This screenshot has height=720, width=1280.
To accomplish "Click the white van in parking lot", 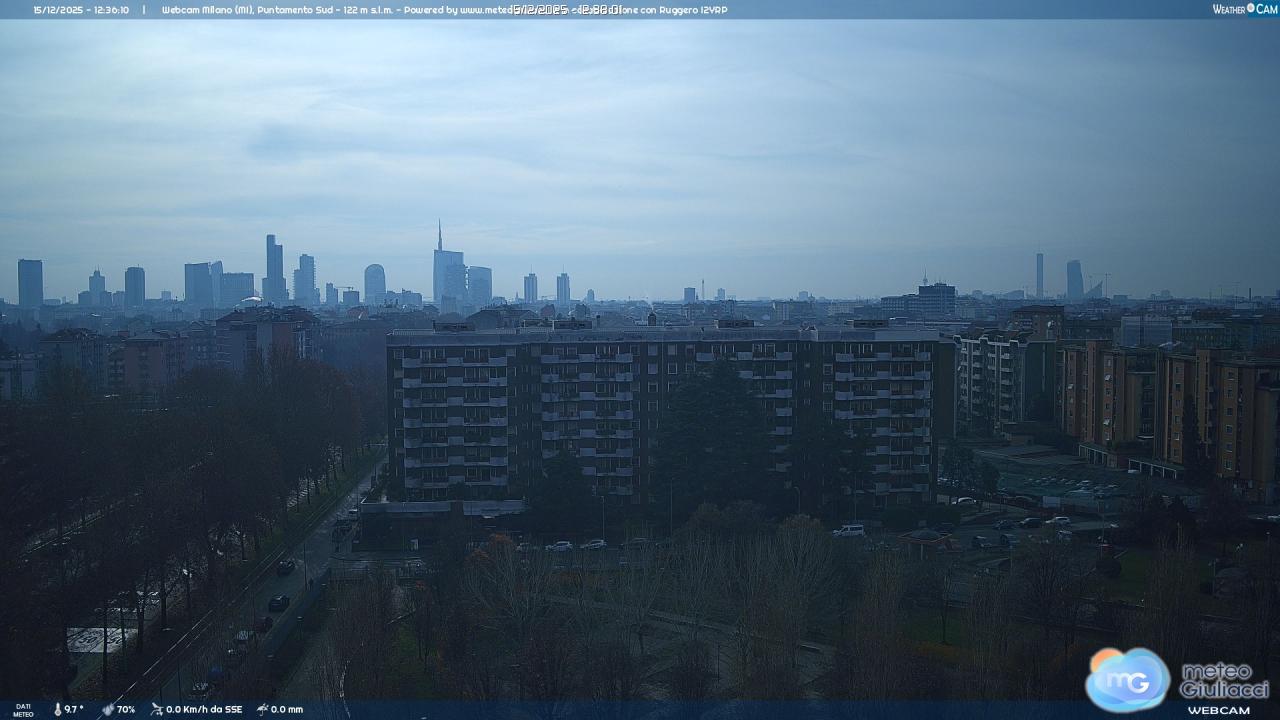I will [x=848, y=530].
